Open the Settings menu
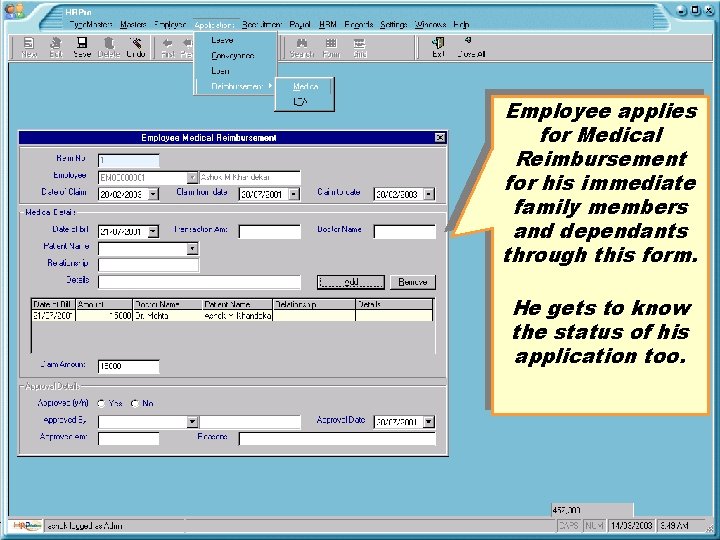Image resolution: width=720 pixels, height=540 pixels. (394, 24)
